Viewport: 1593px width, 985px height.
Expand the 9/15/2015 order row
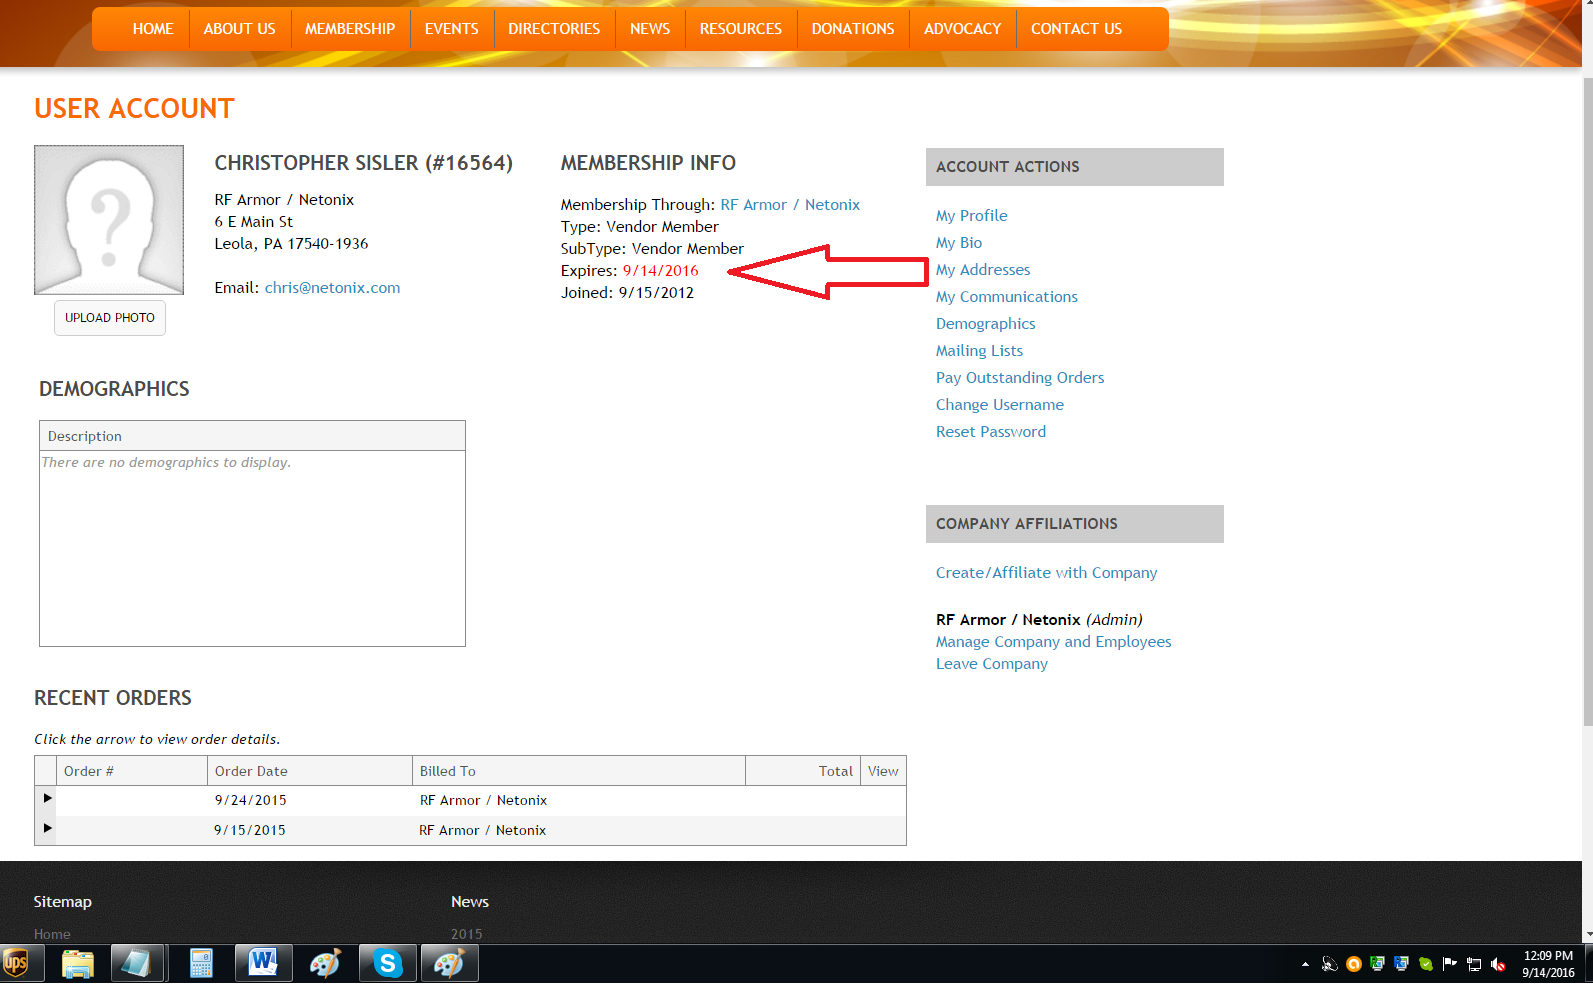(47, 829)
